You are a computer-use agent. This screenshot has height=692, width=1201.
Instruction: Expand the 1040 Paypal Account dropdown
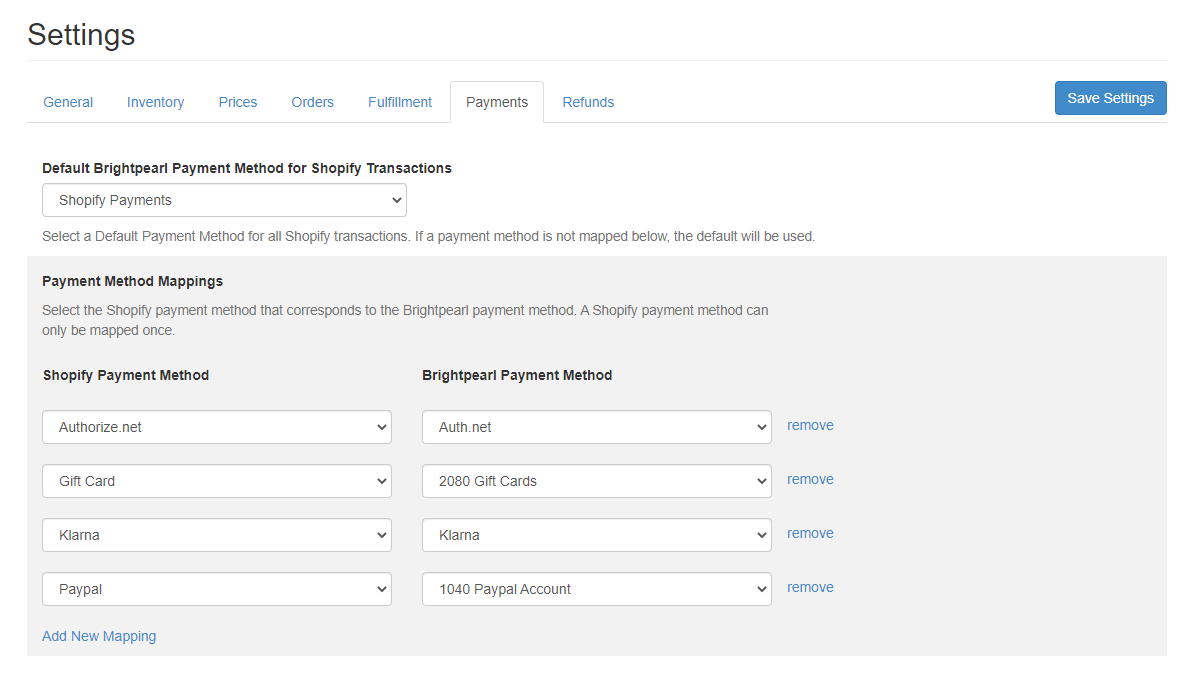click(596, 589)
